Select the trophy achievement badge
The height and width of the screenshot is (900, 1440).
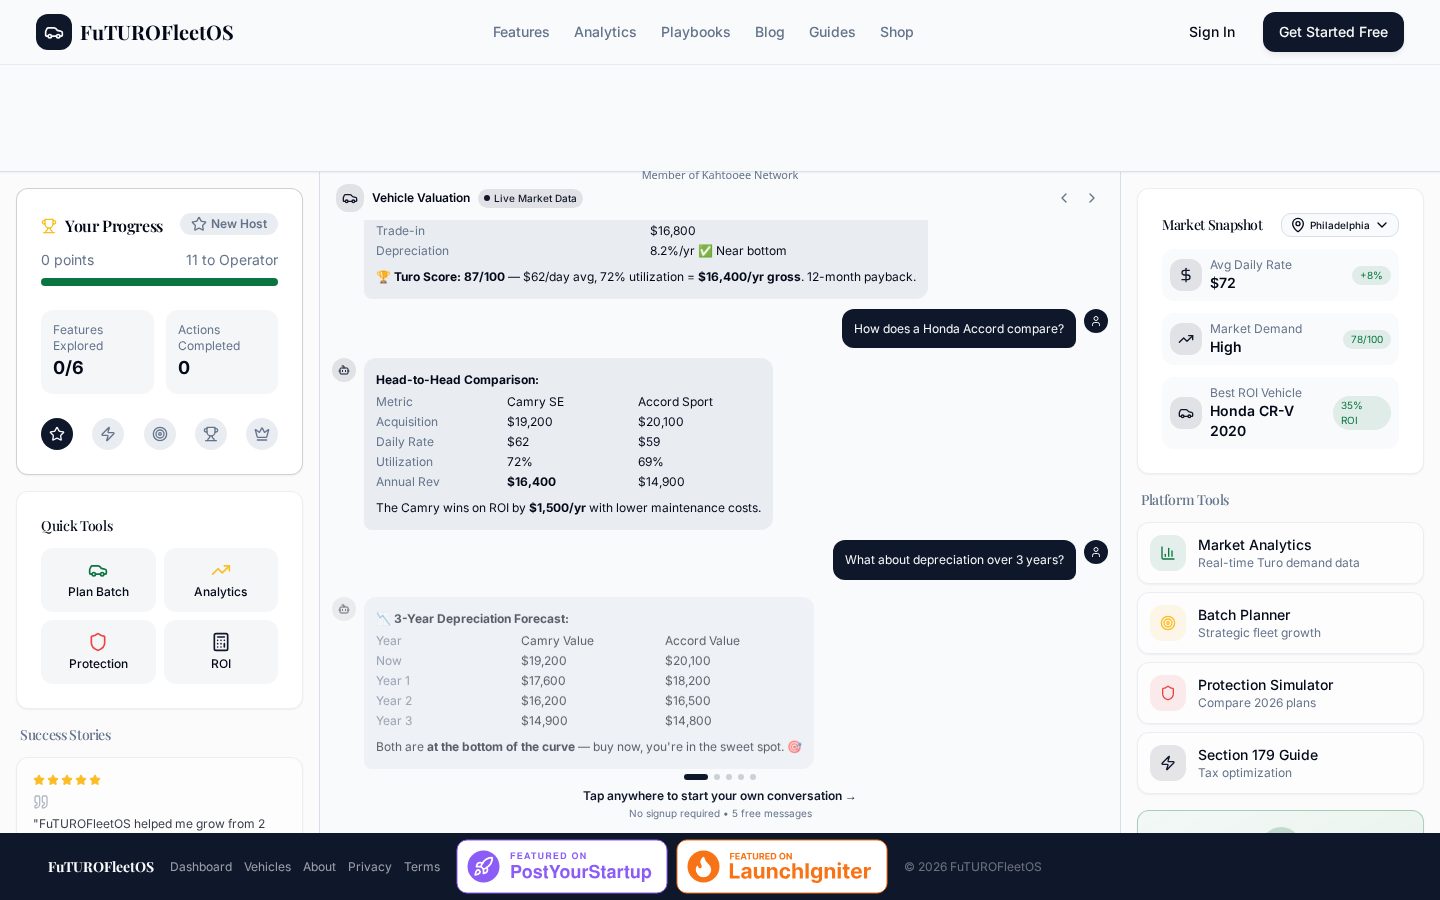pyautogui.click(x=211, y=434)
